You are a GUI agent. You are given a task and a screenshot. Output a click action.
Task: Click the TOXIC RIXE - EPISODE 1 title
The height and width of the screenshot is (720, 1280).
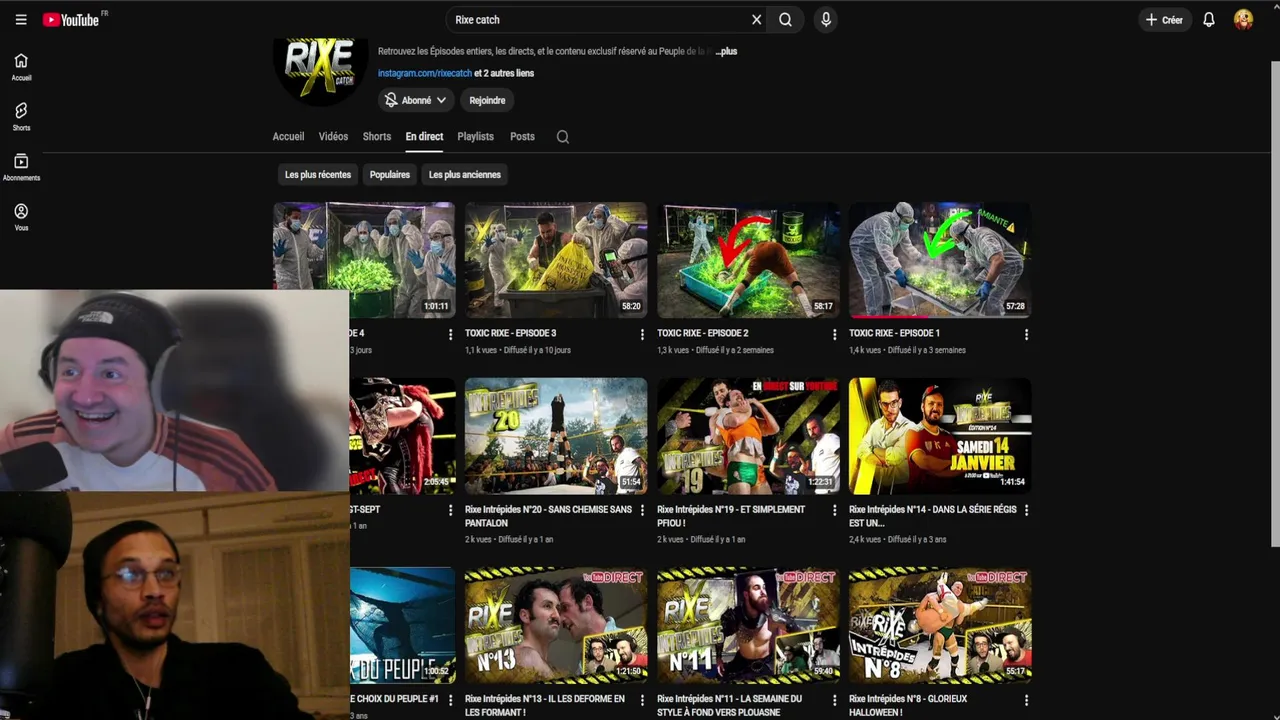click(894, 333)
